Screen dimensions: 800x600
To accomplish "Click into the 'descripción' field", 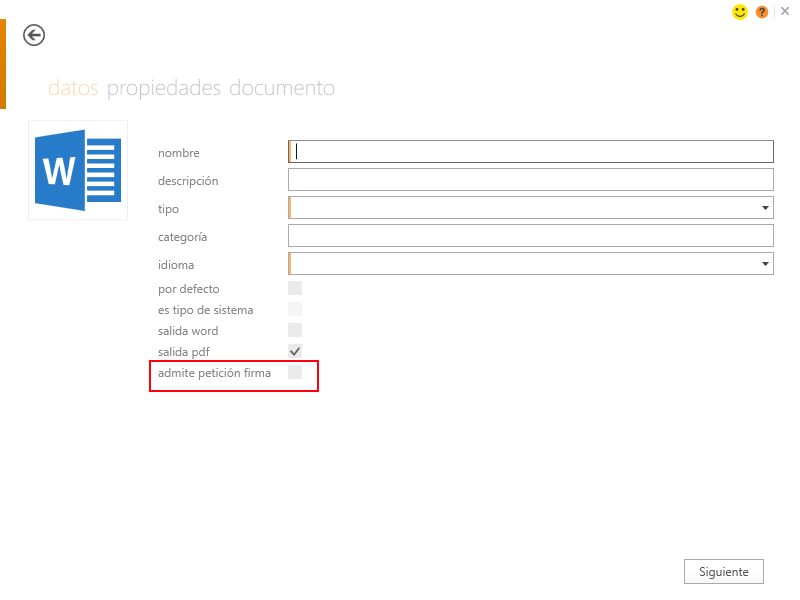I will click(x=530, y=180).
